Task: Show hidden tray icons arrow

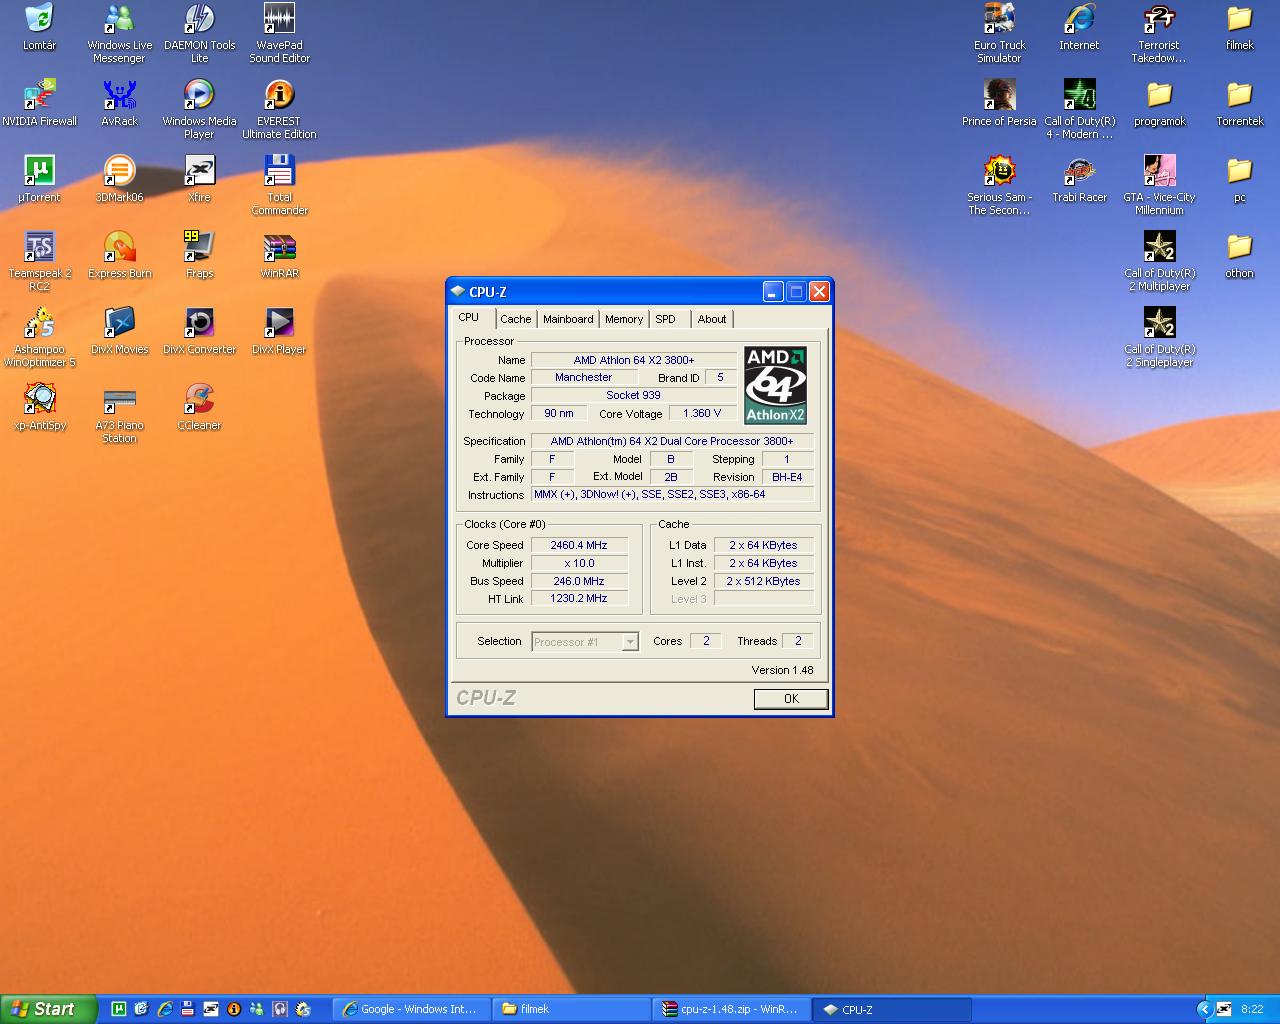Action: [x=1205, y=1009]
